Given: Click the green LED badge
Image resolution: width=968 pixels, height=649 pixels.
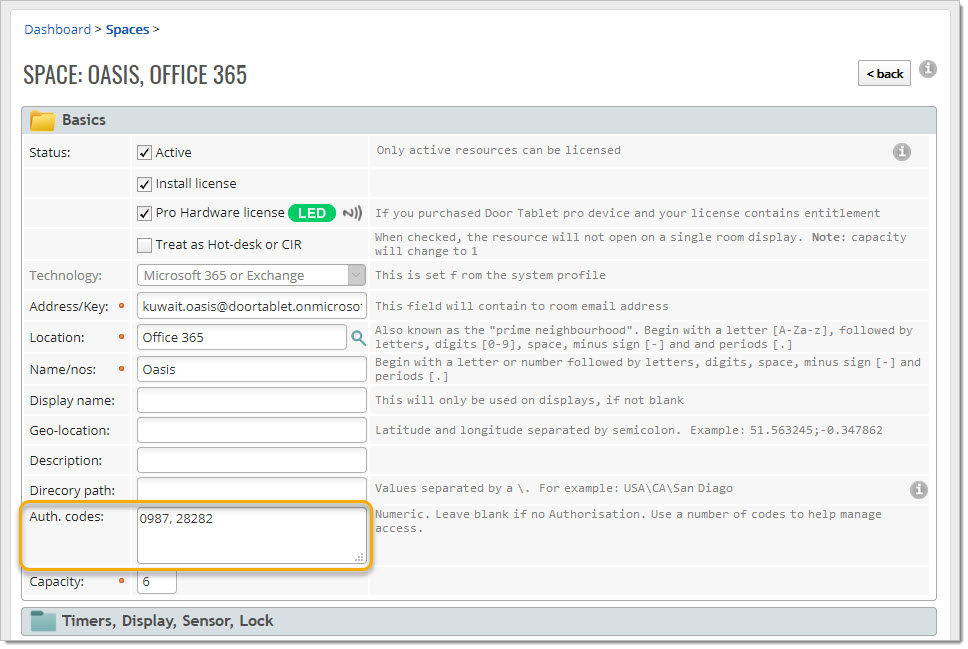Looking at the screenshot, I should pos(312,213).
